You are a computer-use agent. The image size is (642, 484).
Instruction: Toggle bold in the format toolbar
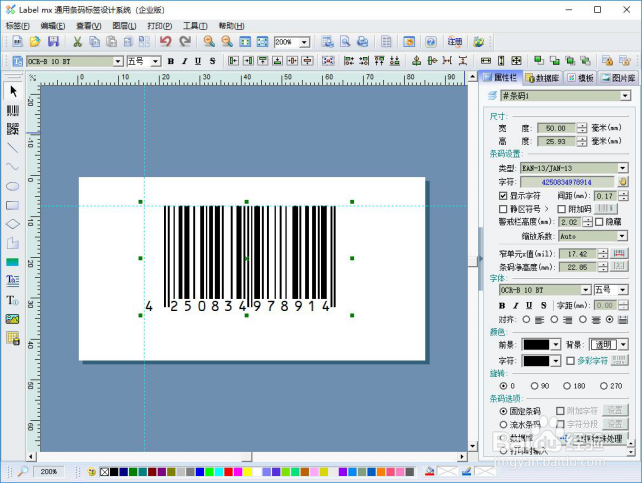click(171, 61)
